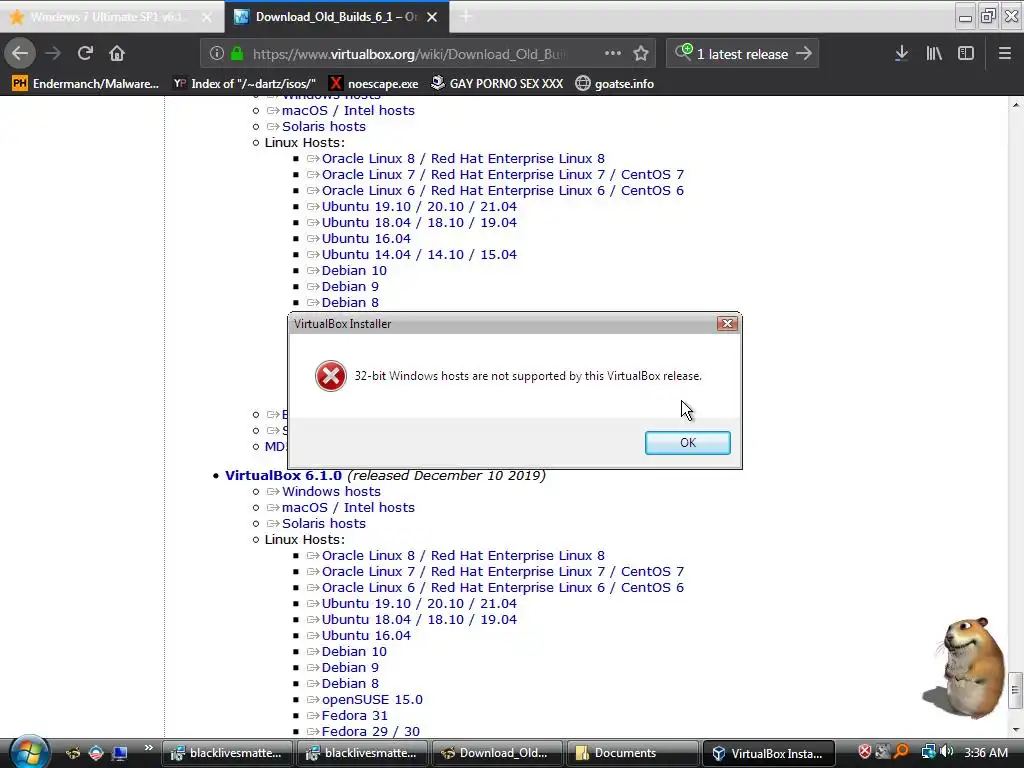Open a new browser tab
Image resolution: width=1024 pixels, height=768 pixels.
(x=466, y=17)
